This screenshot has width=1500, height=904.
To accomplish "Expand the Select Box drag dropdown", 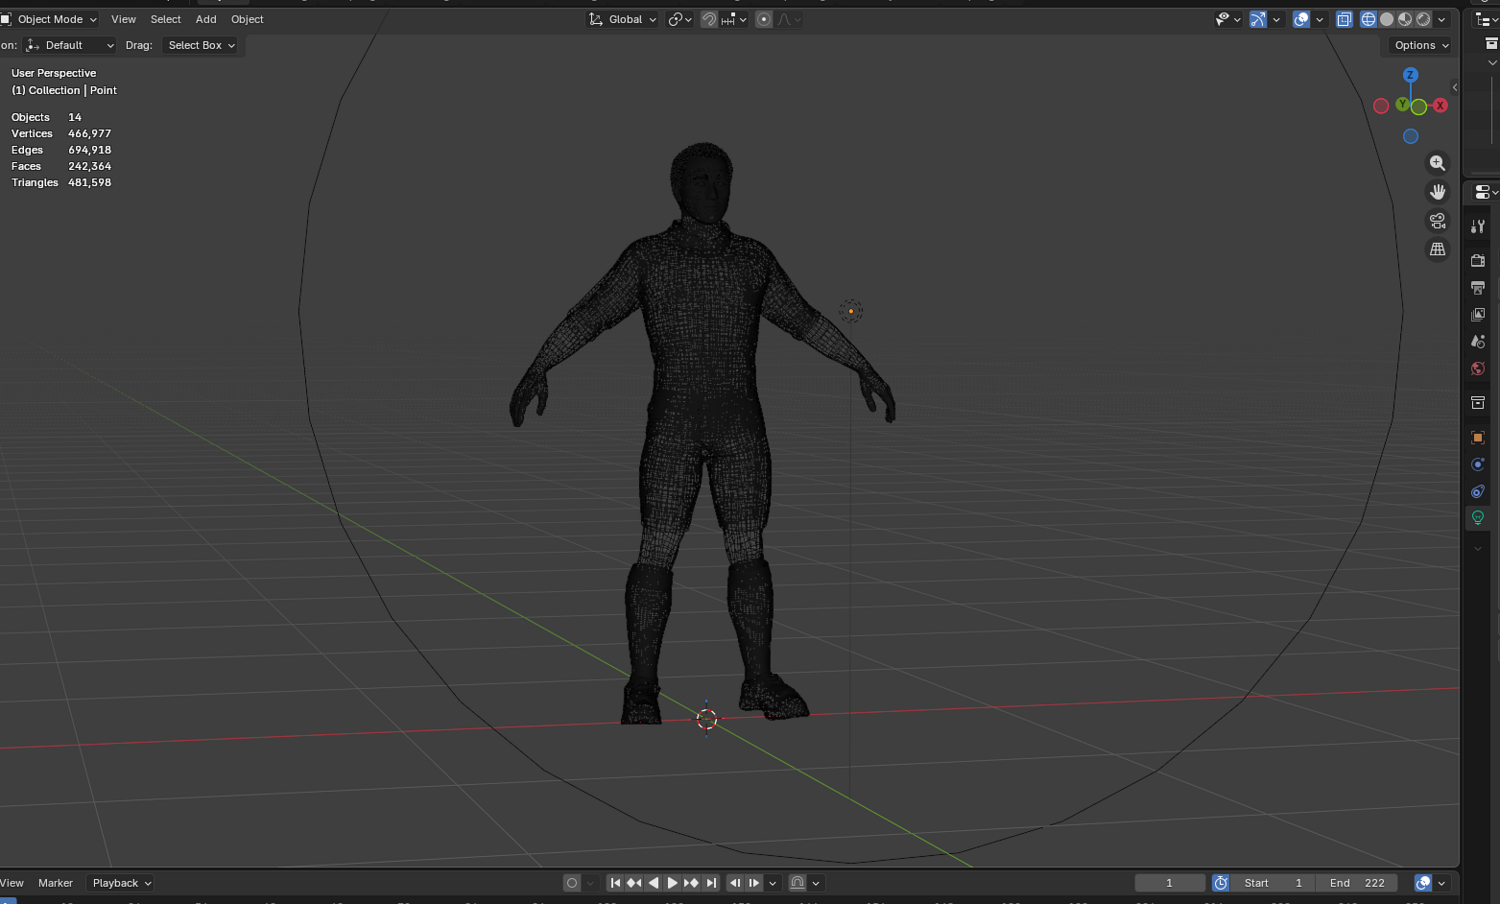I will [x=201, y=45].
